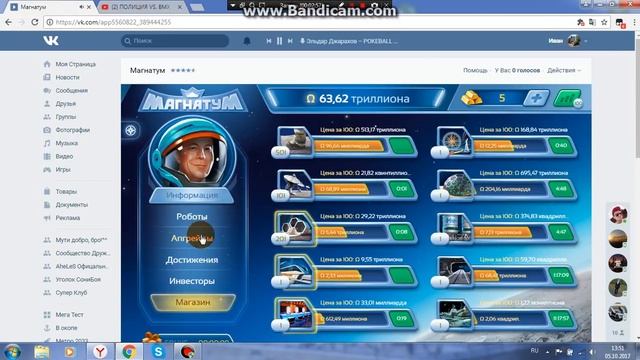This screenshot has width=640, height=360.
Task: Open the Роботы menu
Action: point(192,216)
